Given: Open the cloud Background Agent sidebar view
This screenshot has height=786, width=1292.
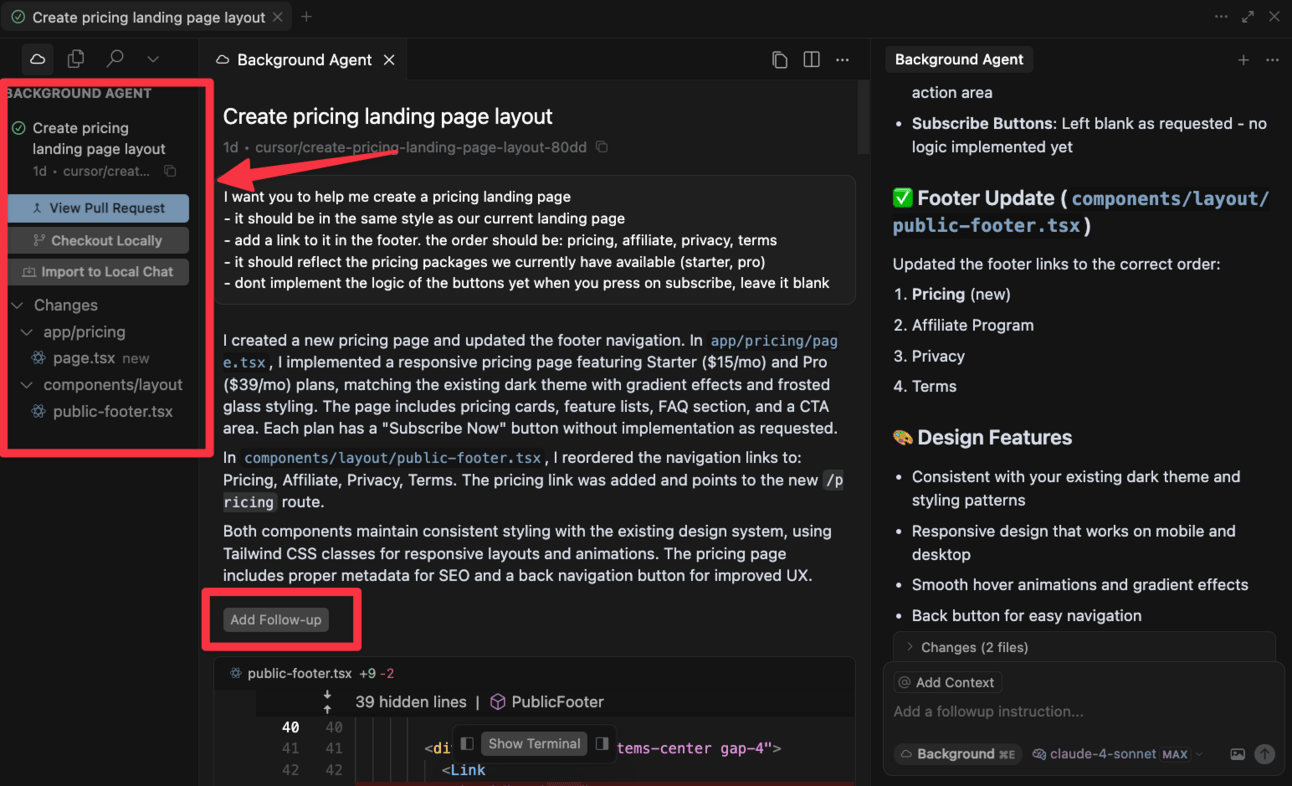Looking at the screenshot, I should (37, 59).
